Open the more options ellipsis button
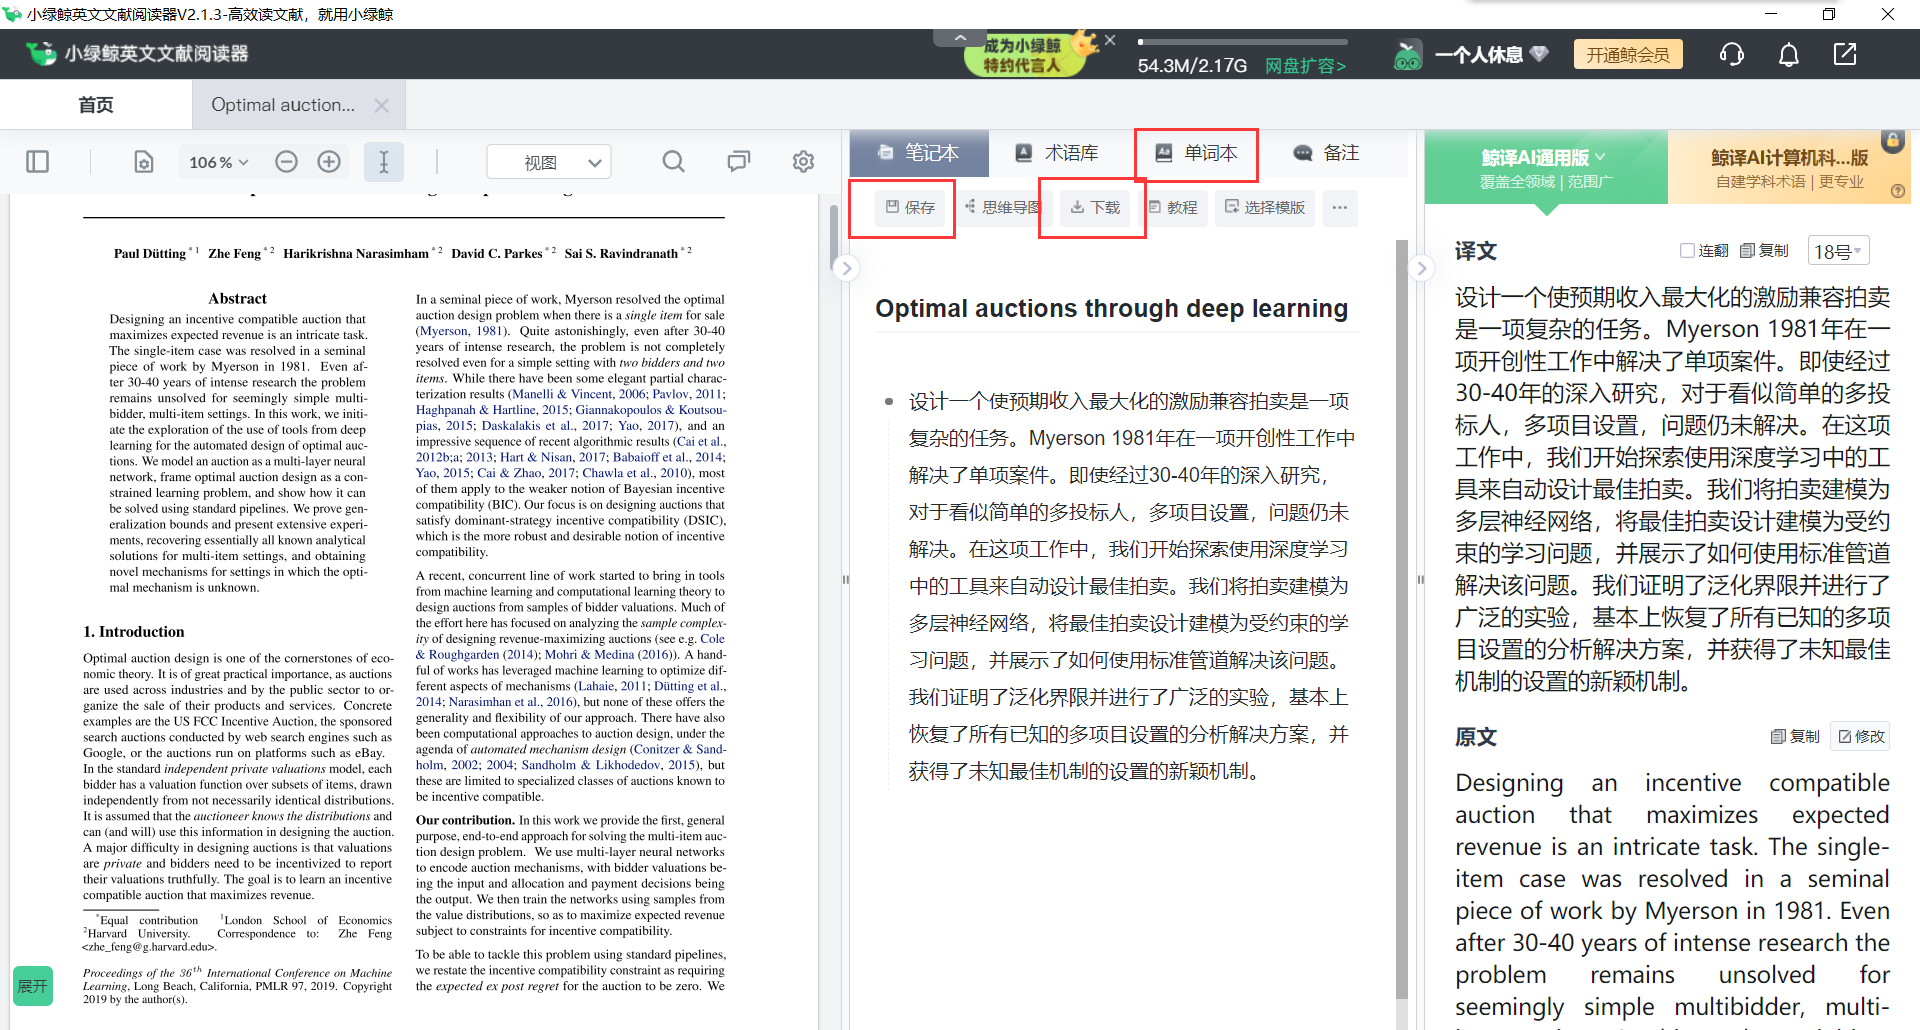This screenshot has width=1920, height=1030. 1340,208
